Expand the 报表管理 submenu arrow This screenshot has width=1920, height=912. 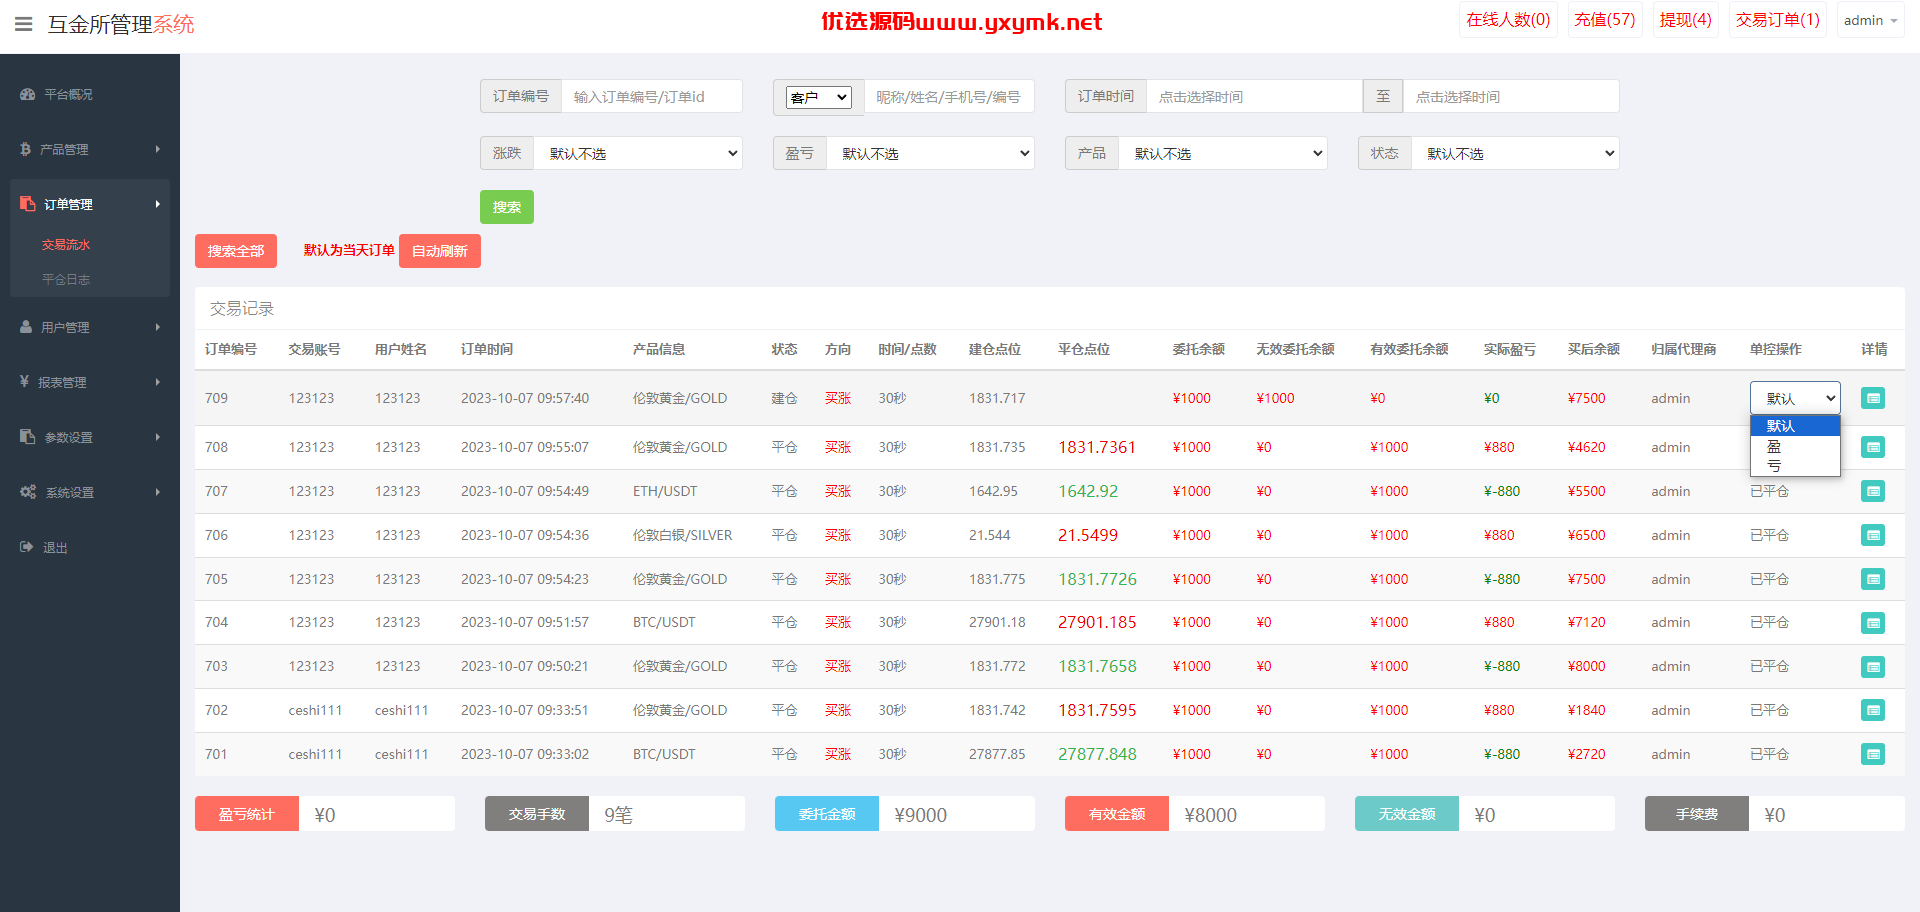point(158,382)
